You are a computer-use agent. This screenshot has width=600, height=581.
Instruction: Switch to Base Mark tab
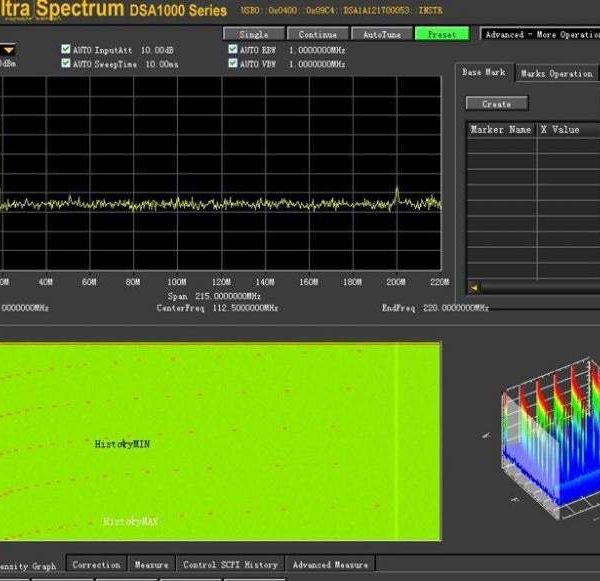click(x=484, y=72)
